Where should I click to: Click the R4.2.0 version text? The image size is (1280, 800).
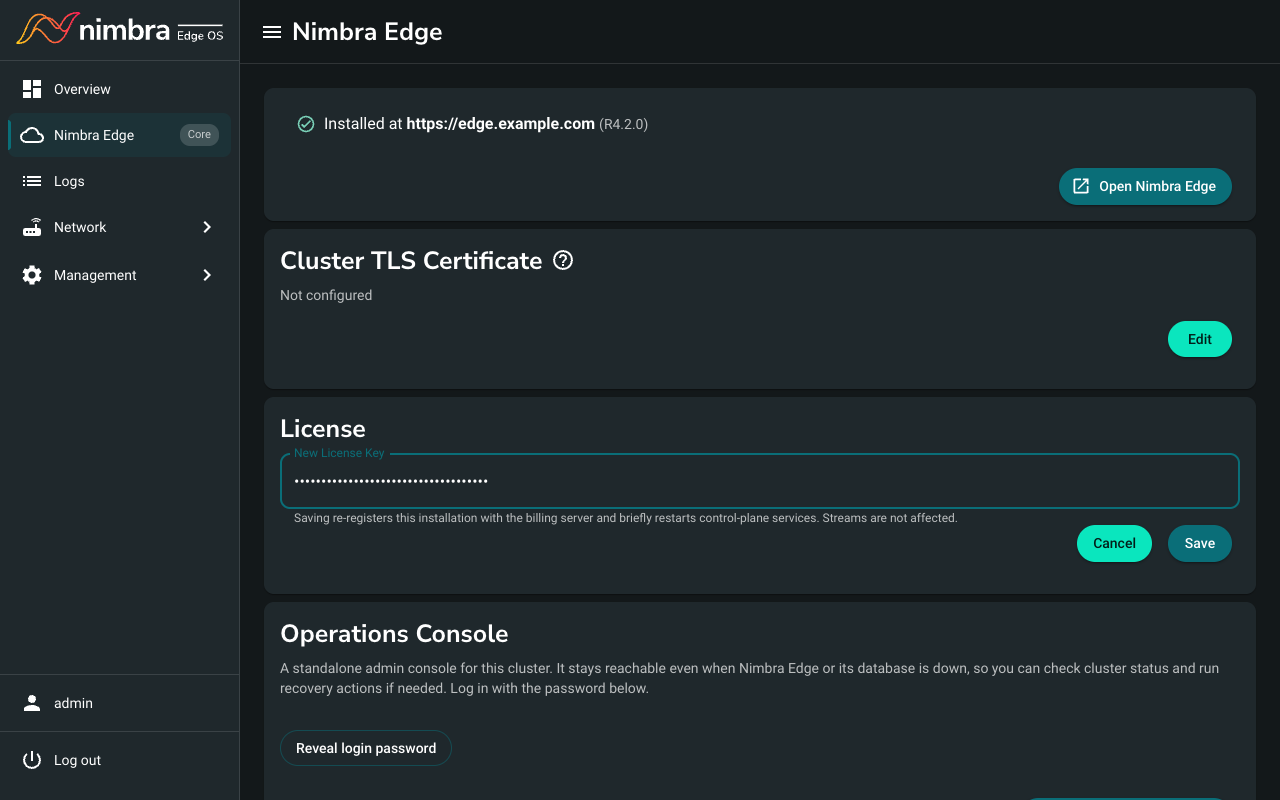[624, 125]
